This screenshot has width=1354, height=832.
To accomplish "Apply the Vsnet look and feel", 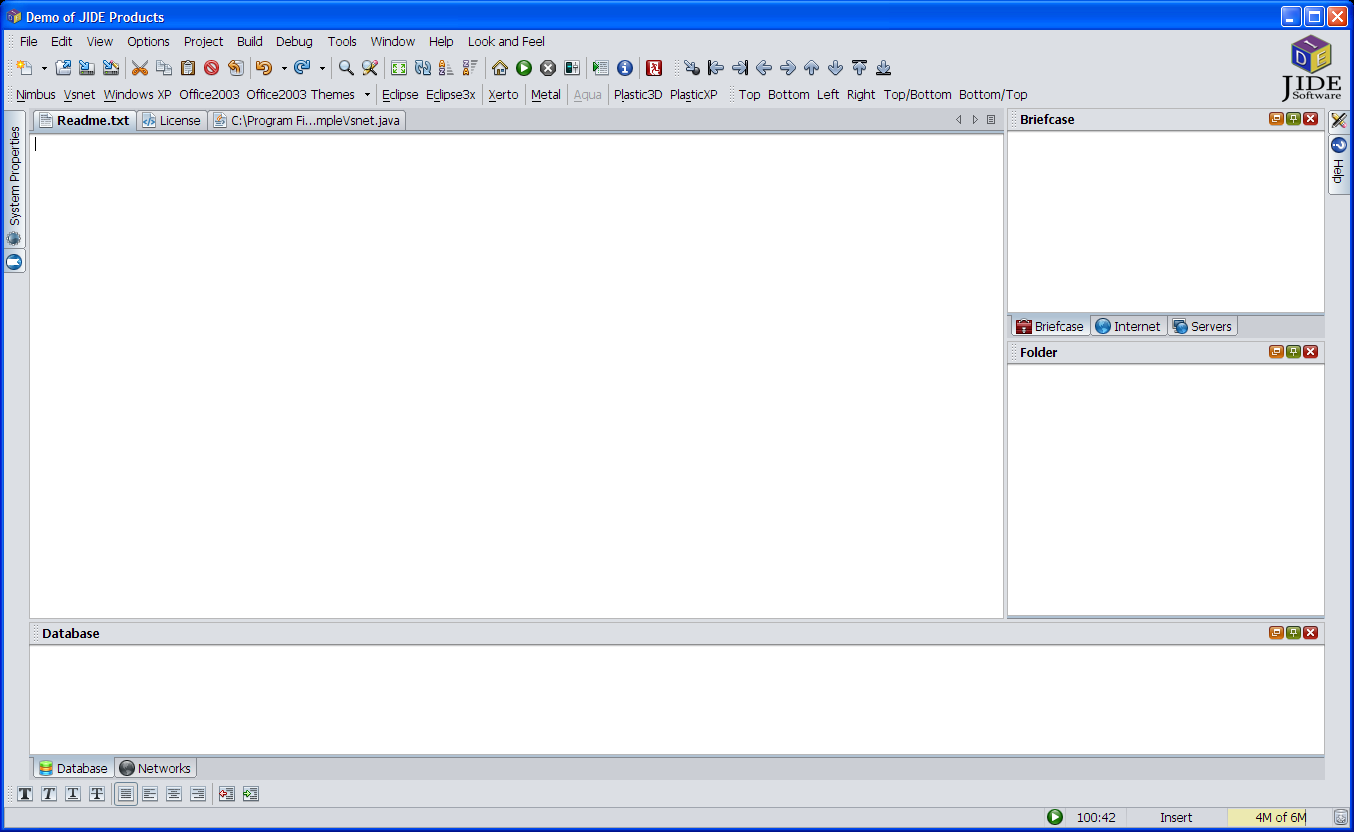I will click(80, 95).
